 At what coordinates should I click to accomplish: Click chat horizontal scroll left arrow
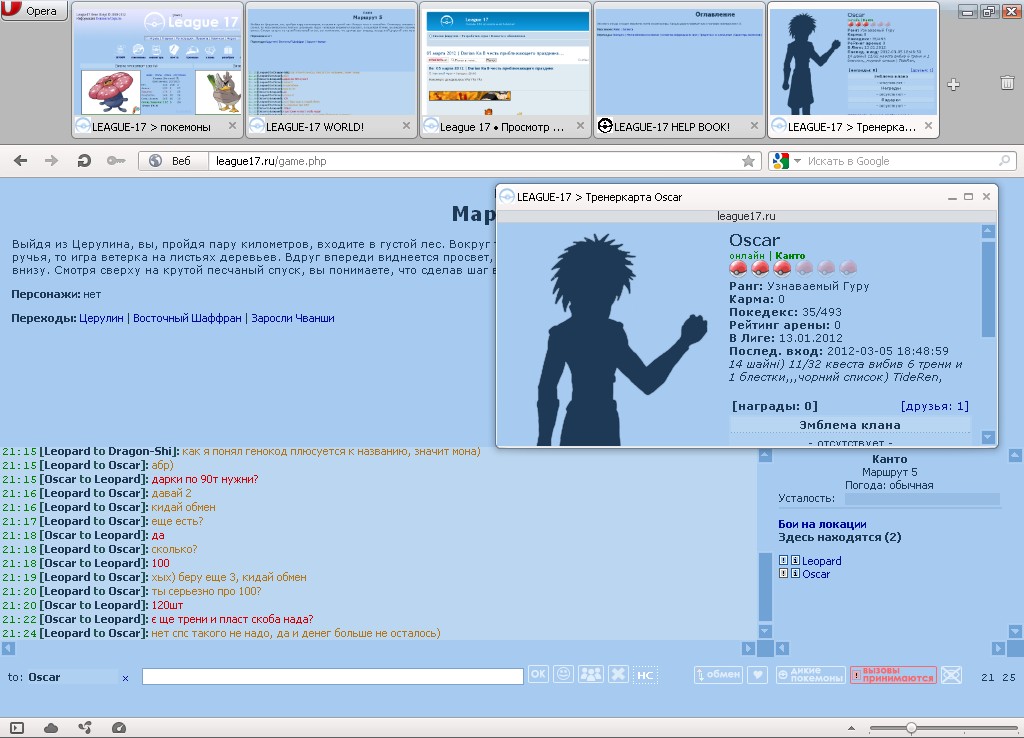(x=8, y=648)
